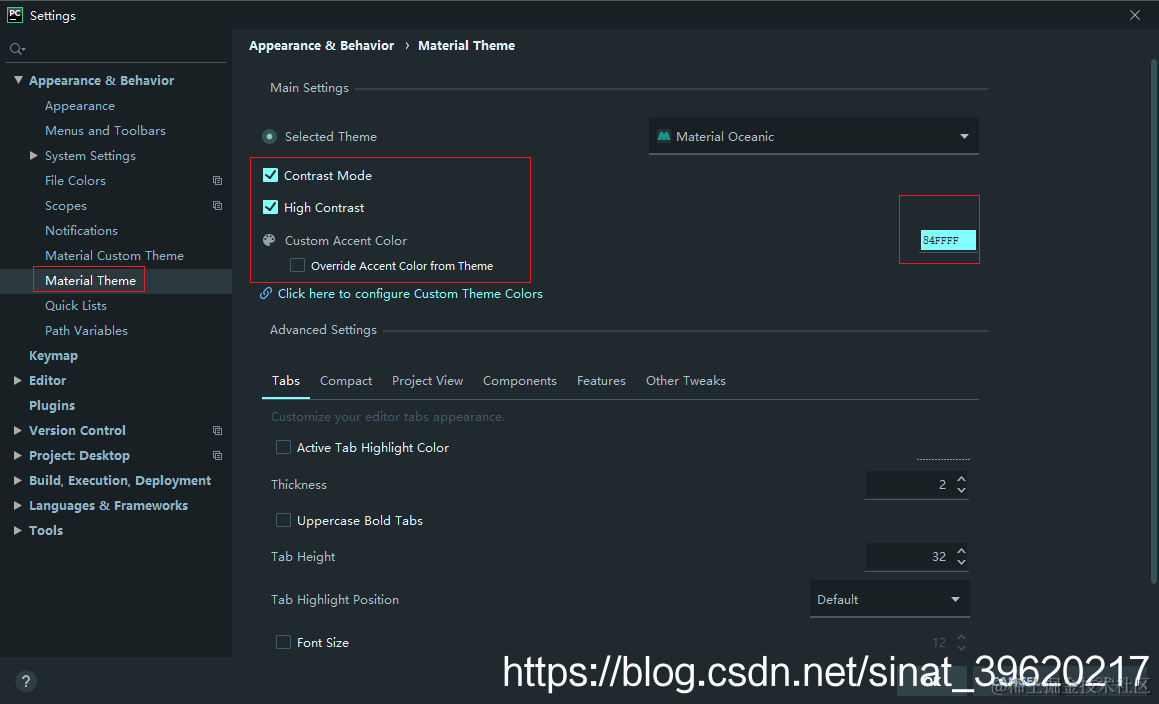Open the Tab Highlight Position dropdown
This screenshot has width=1159, height=704.
(x=890, y=600)
